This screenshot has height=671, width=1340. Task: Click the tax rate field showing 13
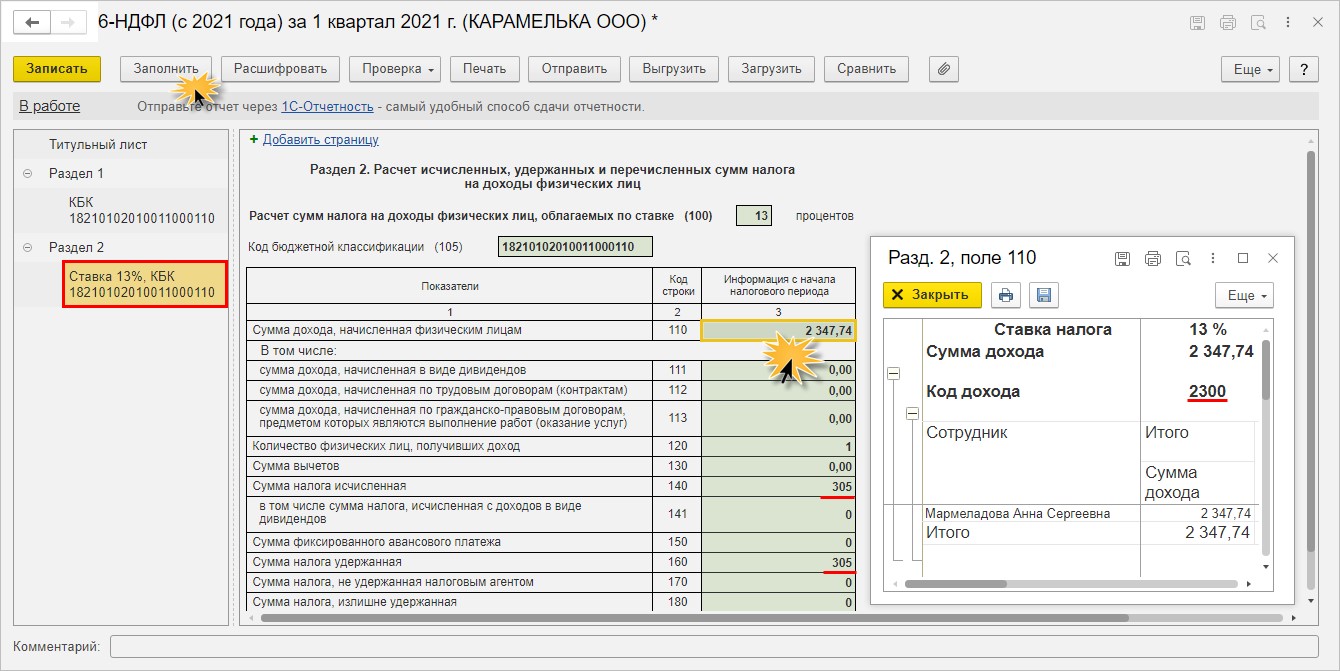tap(754, 216)
